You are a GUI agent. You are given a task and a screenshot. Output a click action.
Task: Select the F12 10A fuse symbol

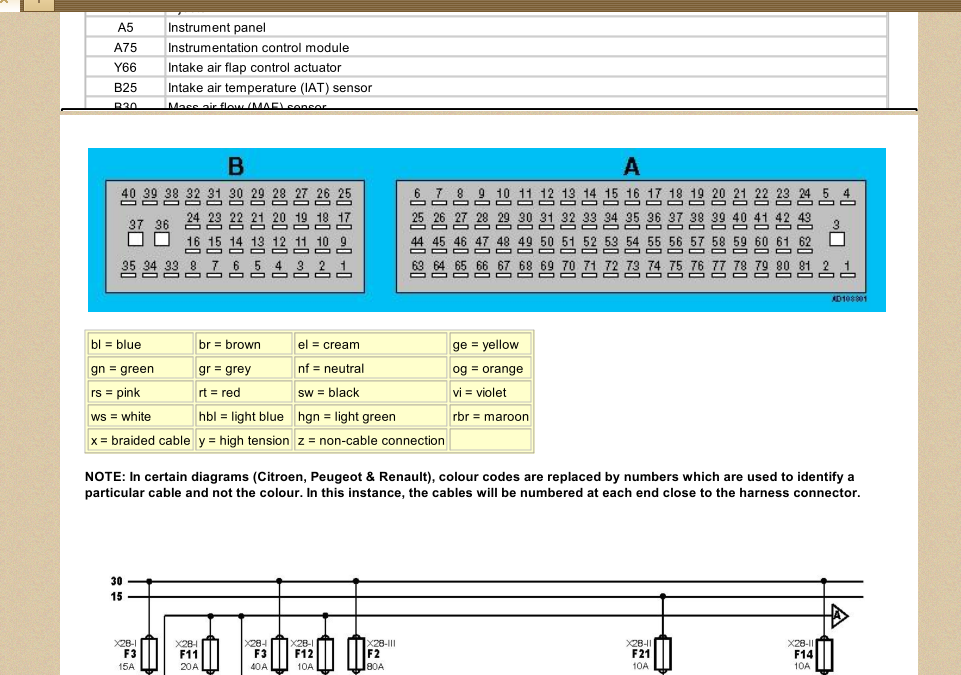pyautogui.click(x=325, y=654)
